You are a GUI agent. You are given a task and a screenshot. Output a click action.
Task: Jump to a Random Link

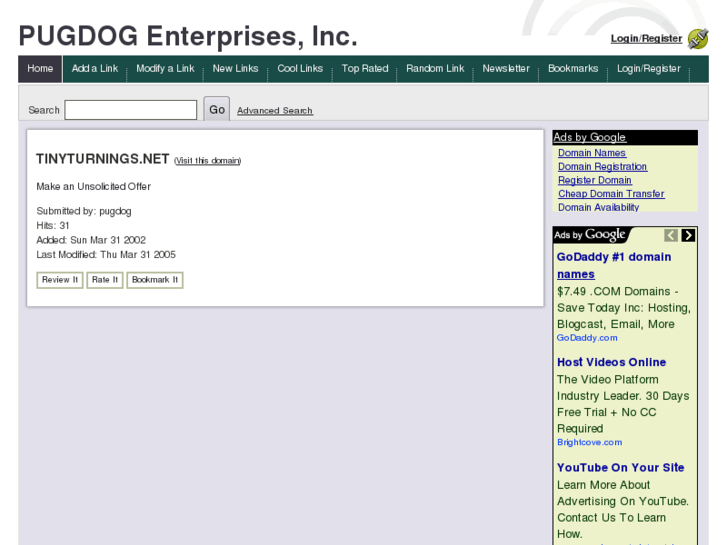click(x=435, y=69)
